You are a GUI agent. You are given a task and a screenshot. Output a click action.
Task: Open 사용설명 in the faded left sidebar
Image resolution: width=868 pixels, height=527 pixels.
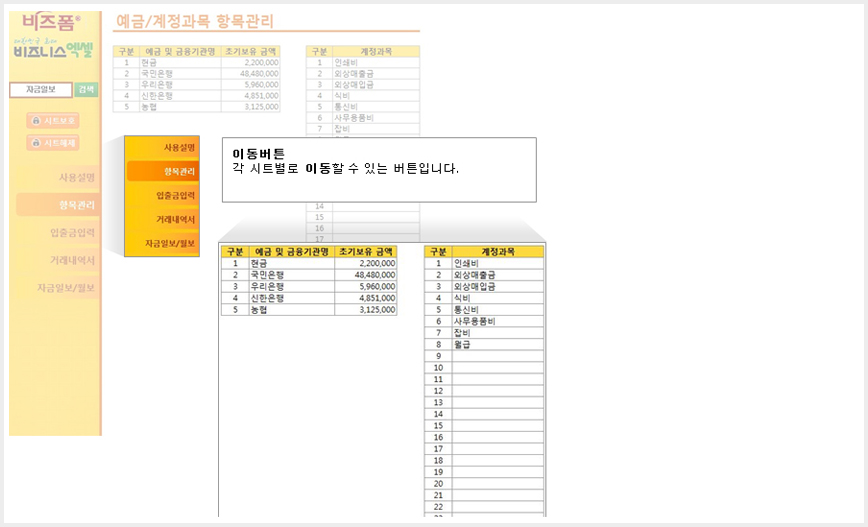coord(76,177)
